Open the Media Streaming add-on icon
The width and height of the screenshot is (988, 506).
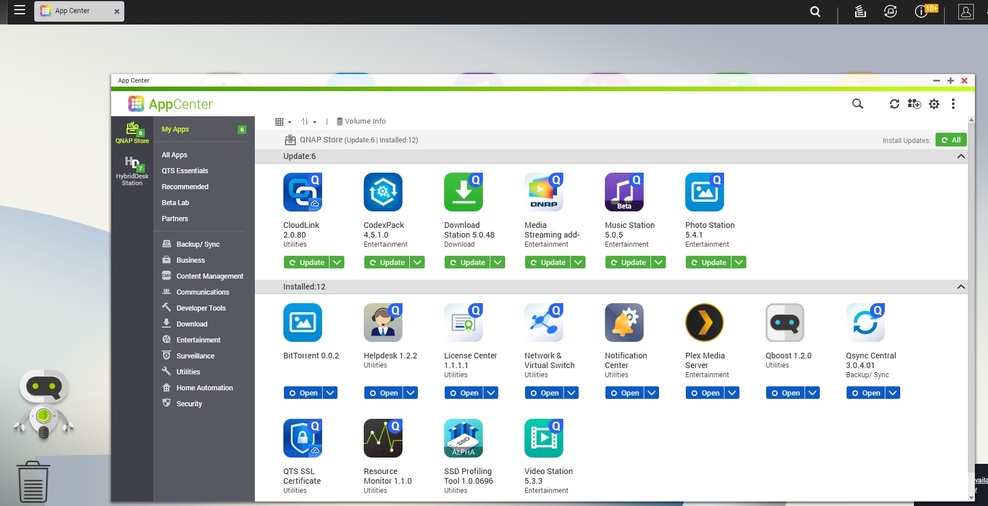pos(544,192)
